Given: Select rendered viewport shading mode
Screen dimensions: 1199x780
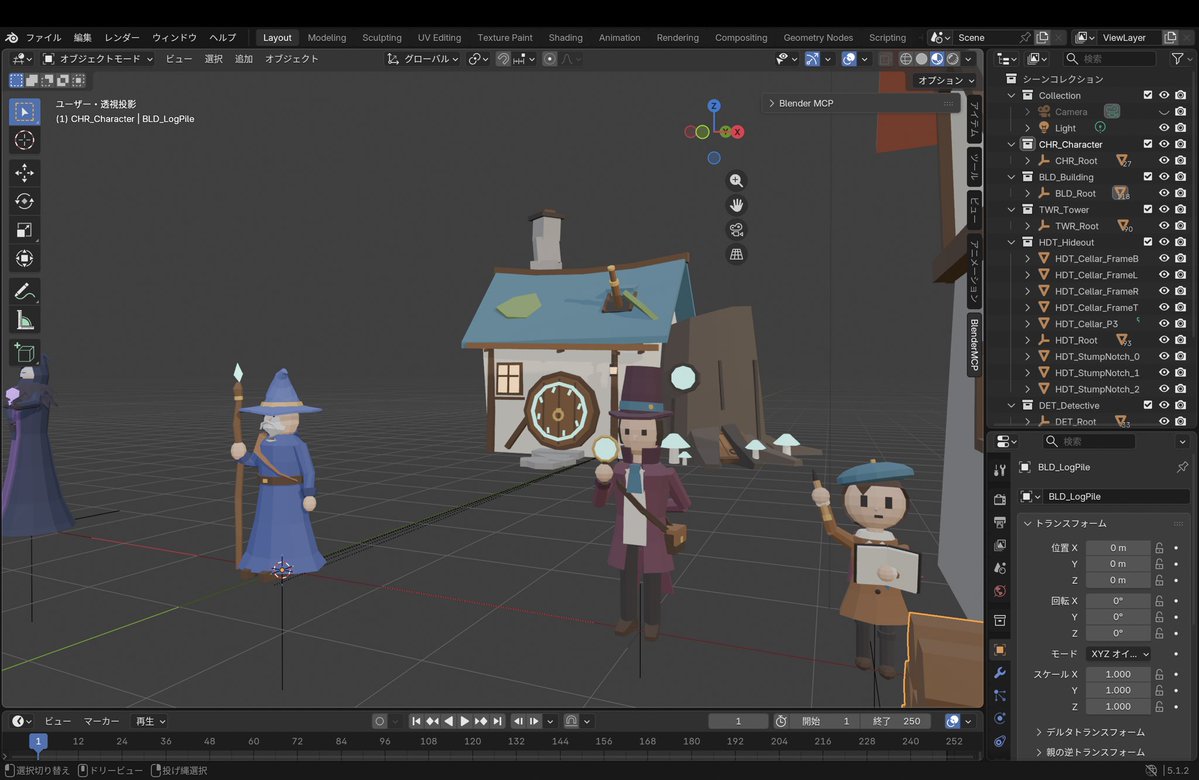Looking at the screenshot, I should click(953, 59).
